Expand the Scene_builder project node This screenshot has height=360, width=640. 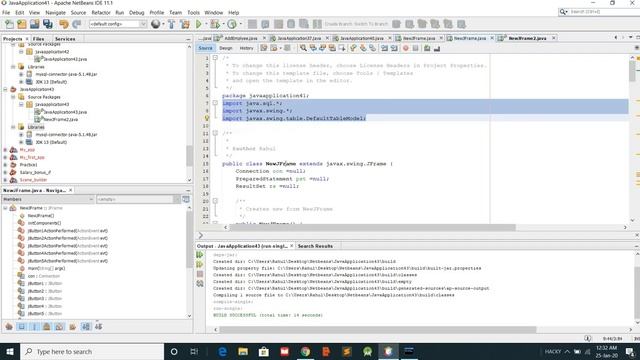5,180
